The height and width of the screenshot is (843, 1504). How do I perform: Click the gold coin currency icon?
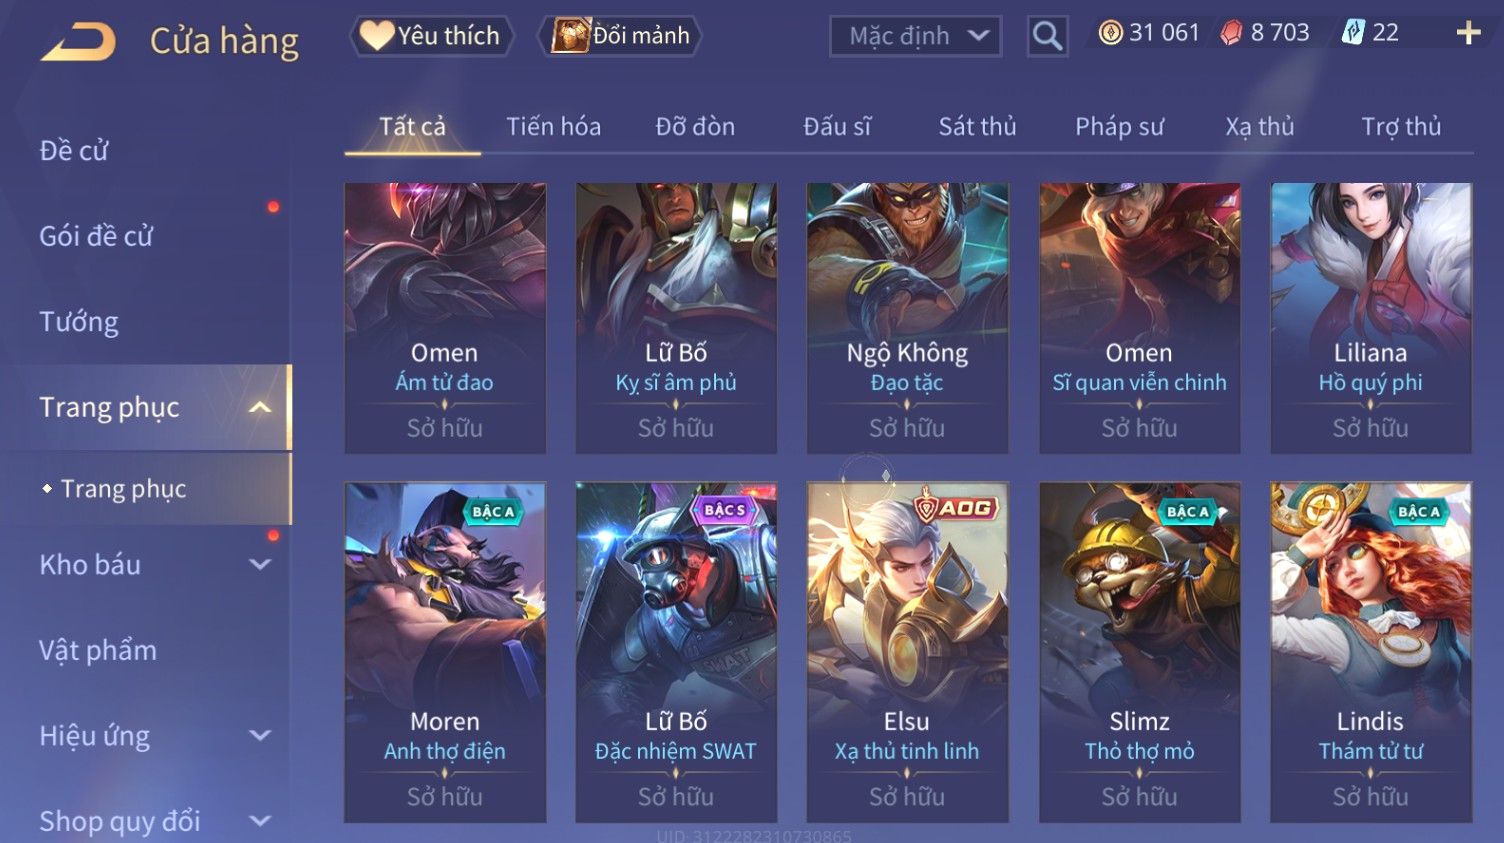(1110, 33)
